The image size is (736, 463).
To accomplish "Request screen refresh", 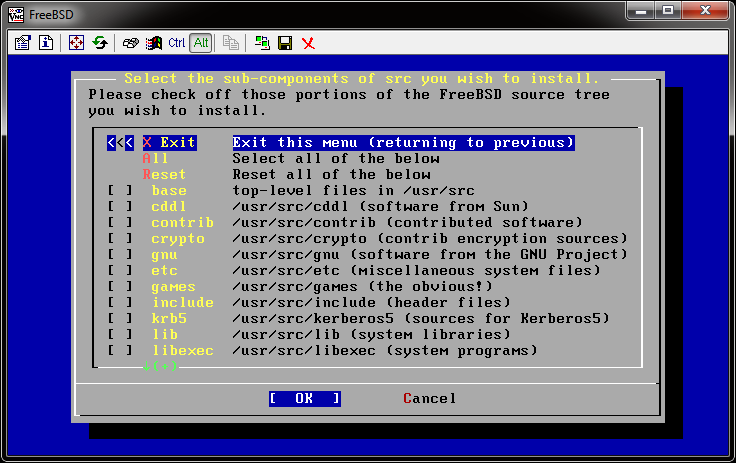I will pyautogui.click(x=100, y=43).
